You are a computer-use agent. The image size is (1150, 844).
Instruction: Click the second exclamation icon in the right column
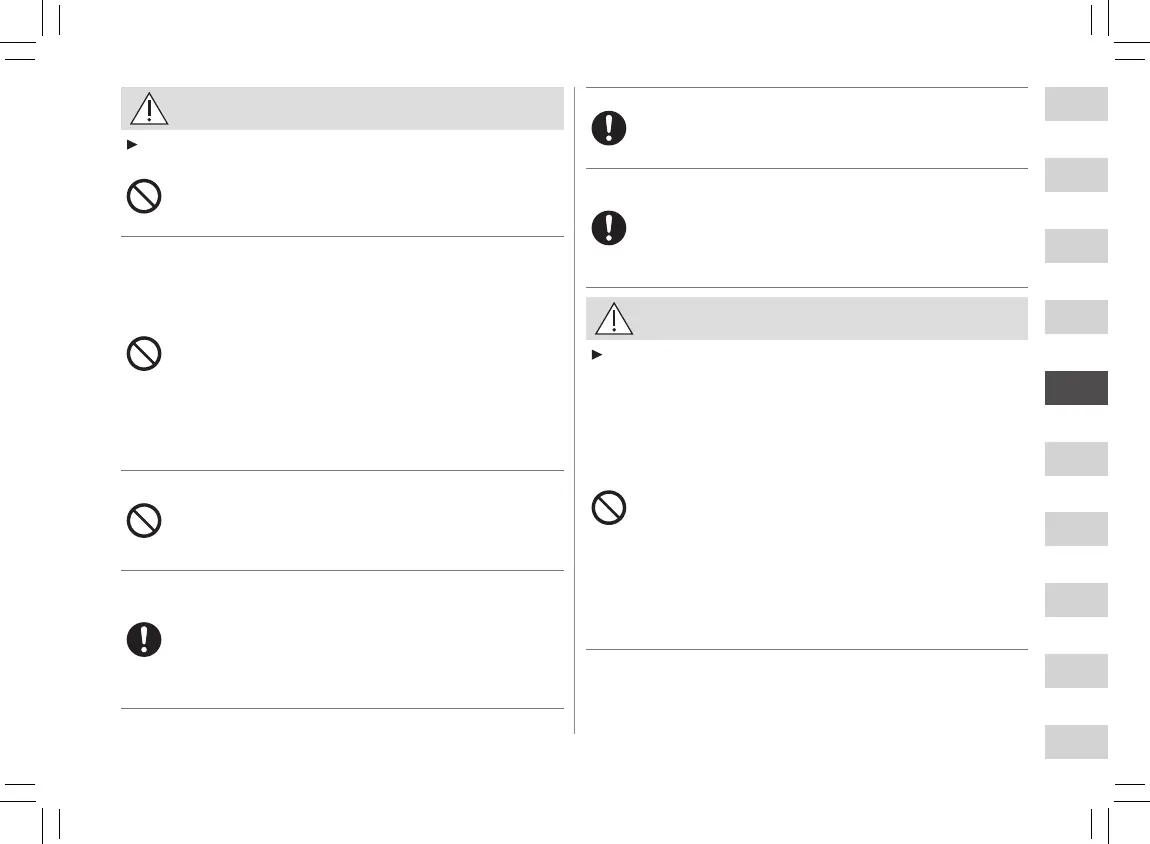(609, 228)
